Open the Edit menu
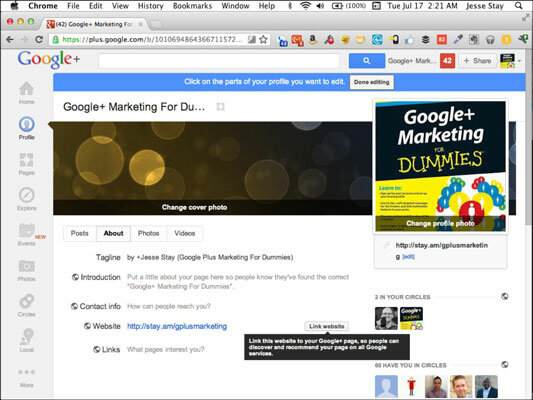The height and width of the screenshot is (400, 533). coord(96,6)
